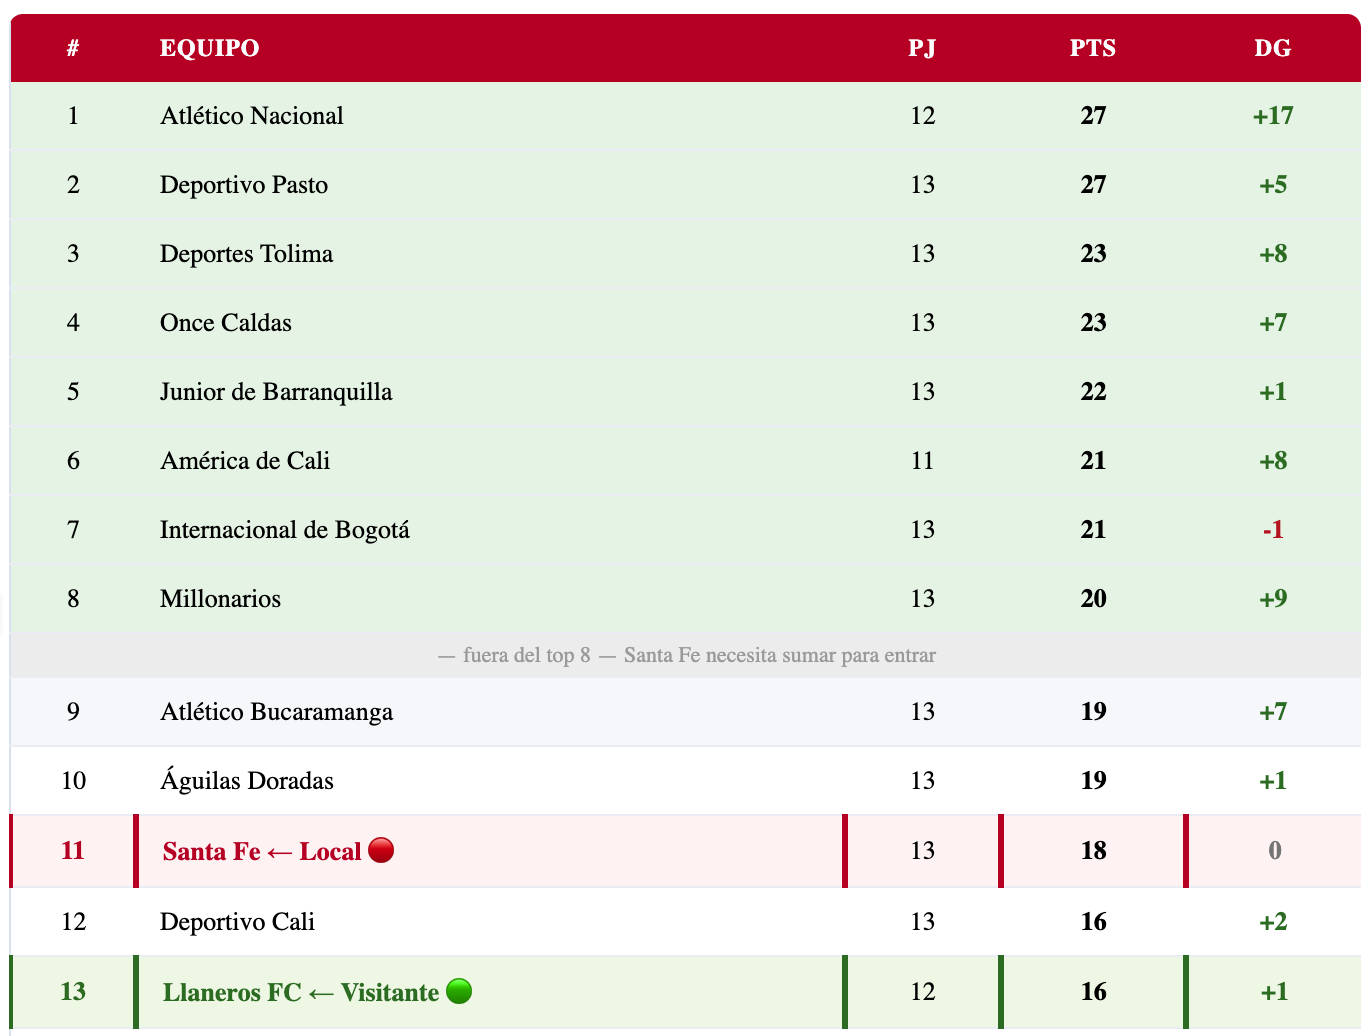
Task: Click the Santa Fe ← Local label
Action: coord(261,852)
